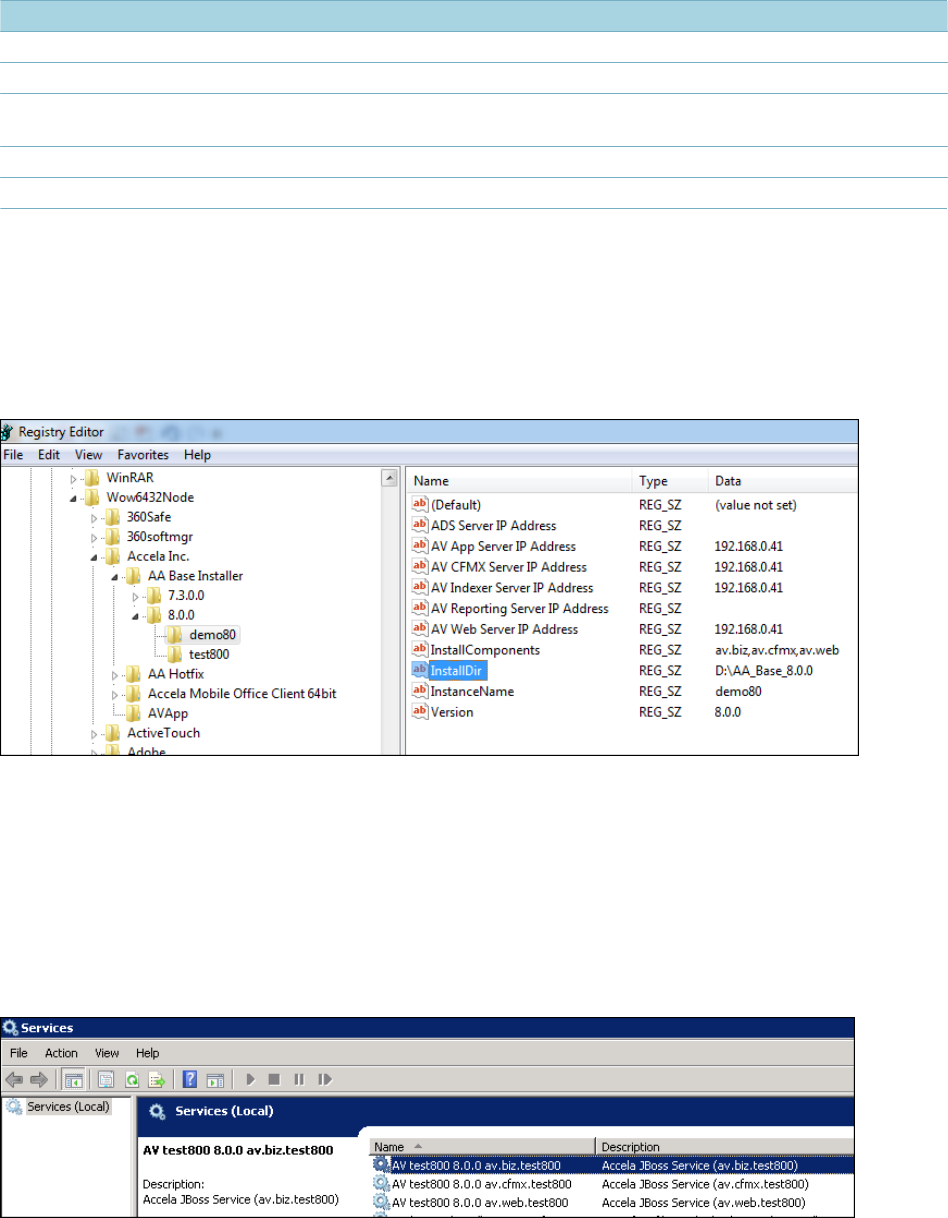This screenshot has width=948, height=1218.
Task: Select AV test800 8.0.0 av.biz.test800 service row
Action: click(x=612, y=1165)
